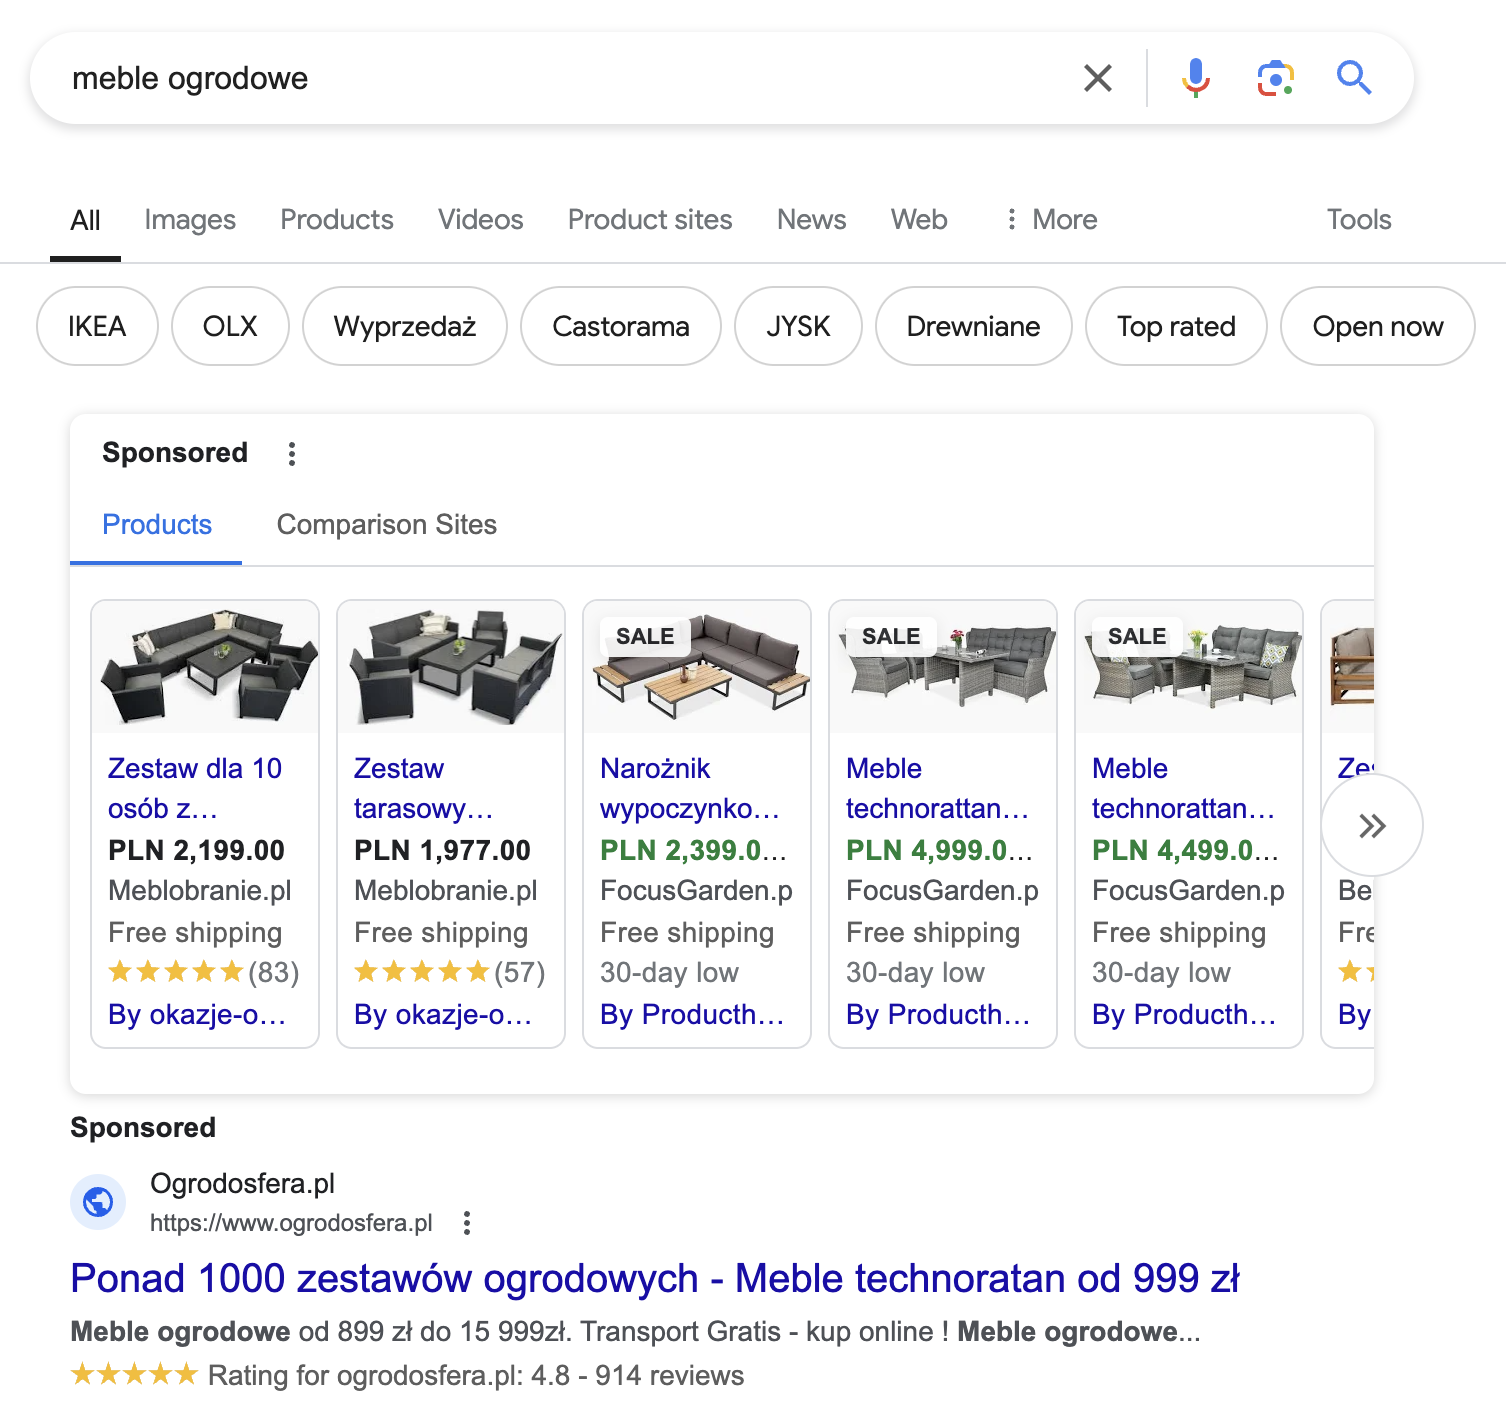Click PLN 2,199.00 price text
The height and width of the screenshot is (1416, 1506).
[196, 850]
